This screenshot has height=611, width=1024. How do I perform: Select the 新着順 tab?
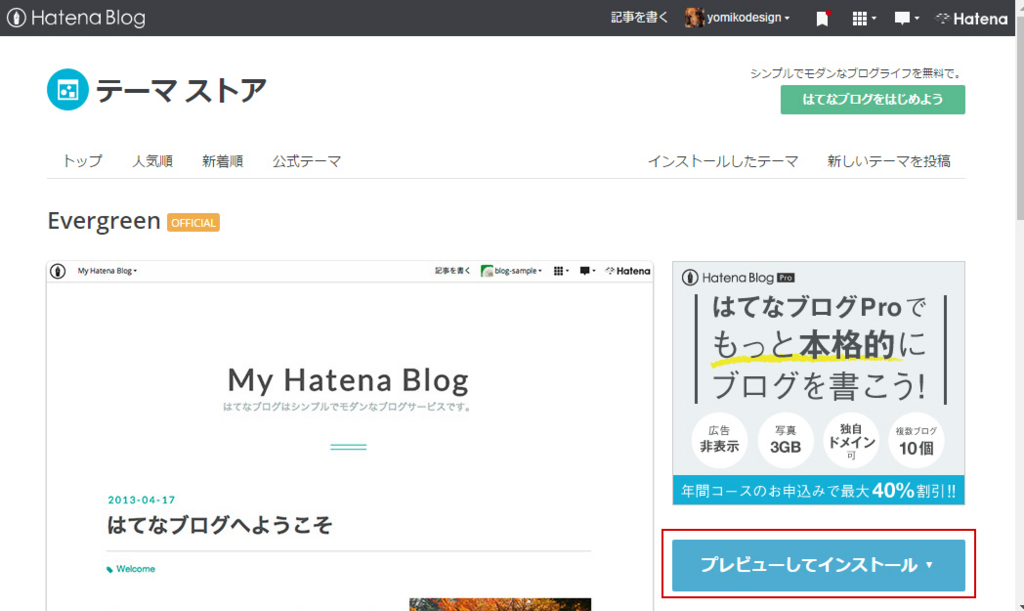click(222, 161)
